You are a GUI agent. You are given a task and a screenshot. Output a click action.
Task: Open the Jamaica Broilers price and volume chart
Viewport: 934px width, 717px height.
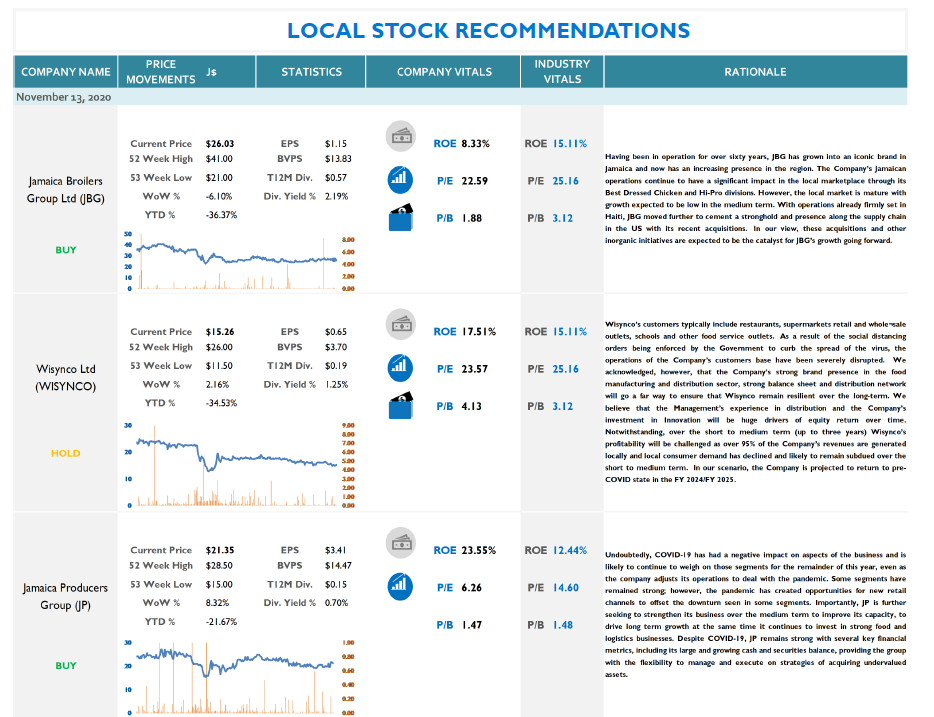point(239,261)
